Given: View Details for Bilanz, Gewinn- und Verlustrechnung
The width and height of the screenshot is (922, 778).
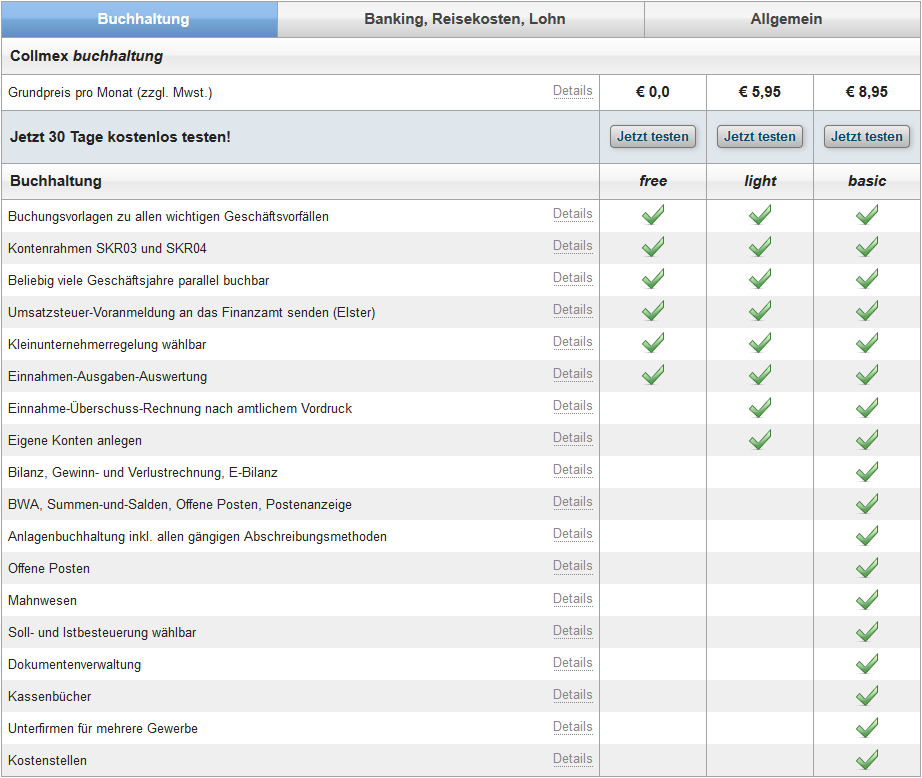Looking at the screenshot, I should 573,470.
